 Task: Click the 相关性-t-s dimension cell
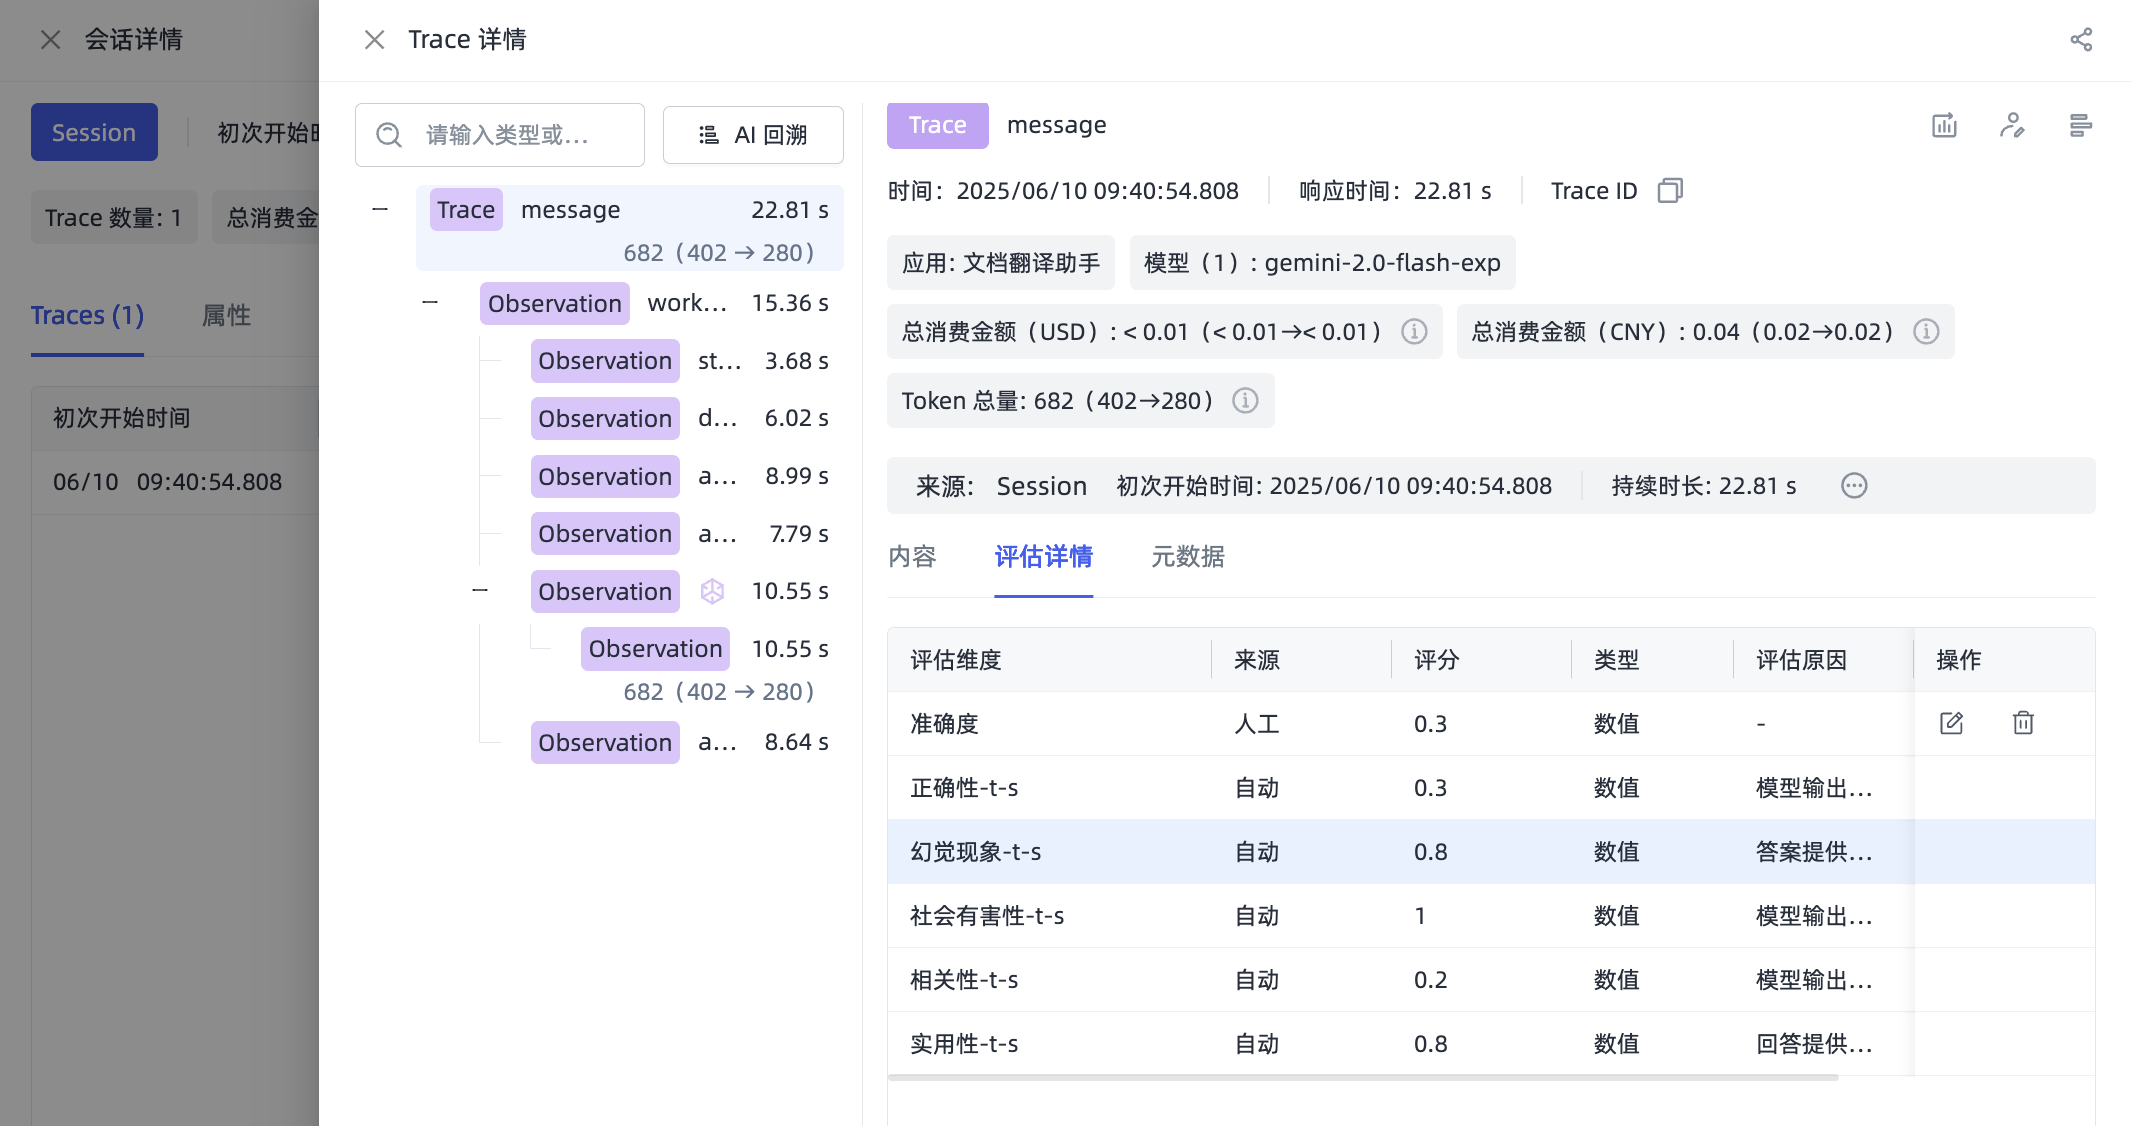tap(964, 980)
